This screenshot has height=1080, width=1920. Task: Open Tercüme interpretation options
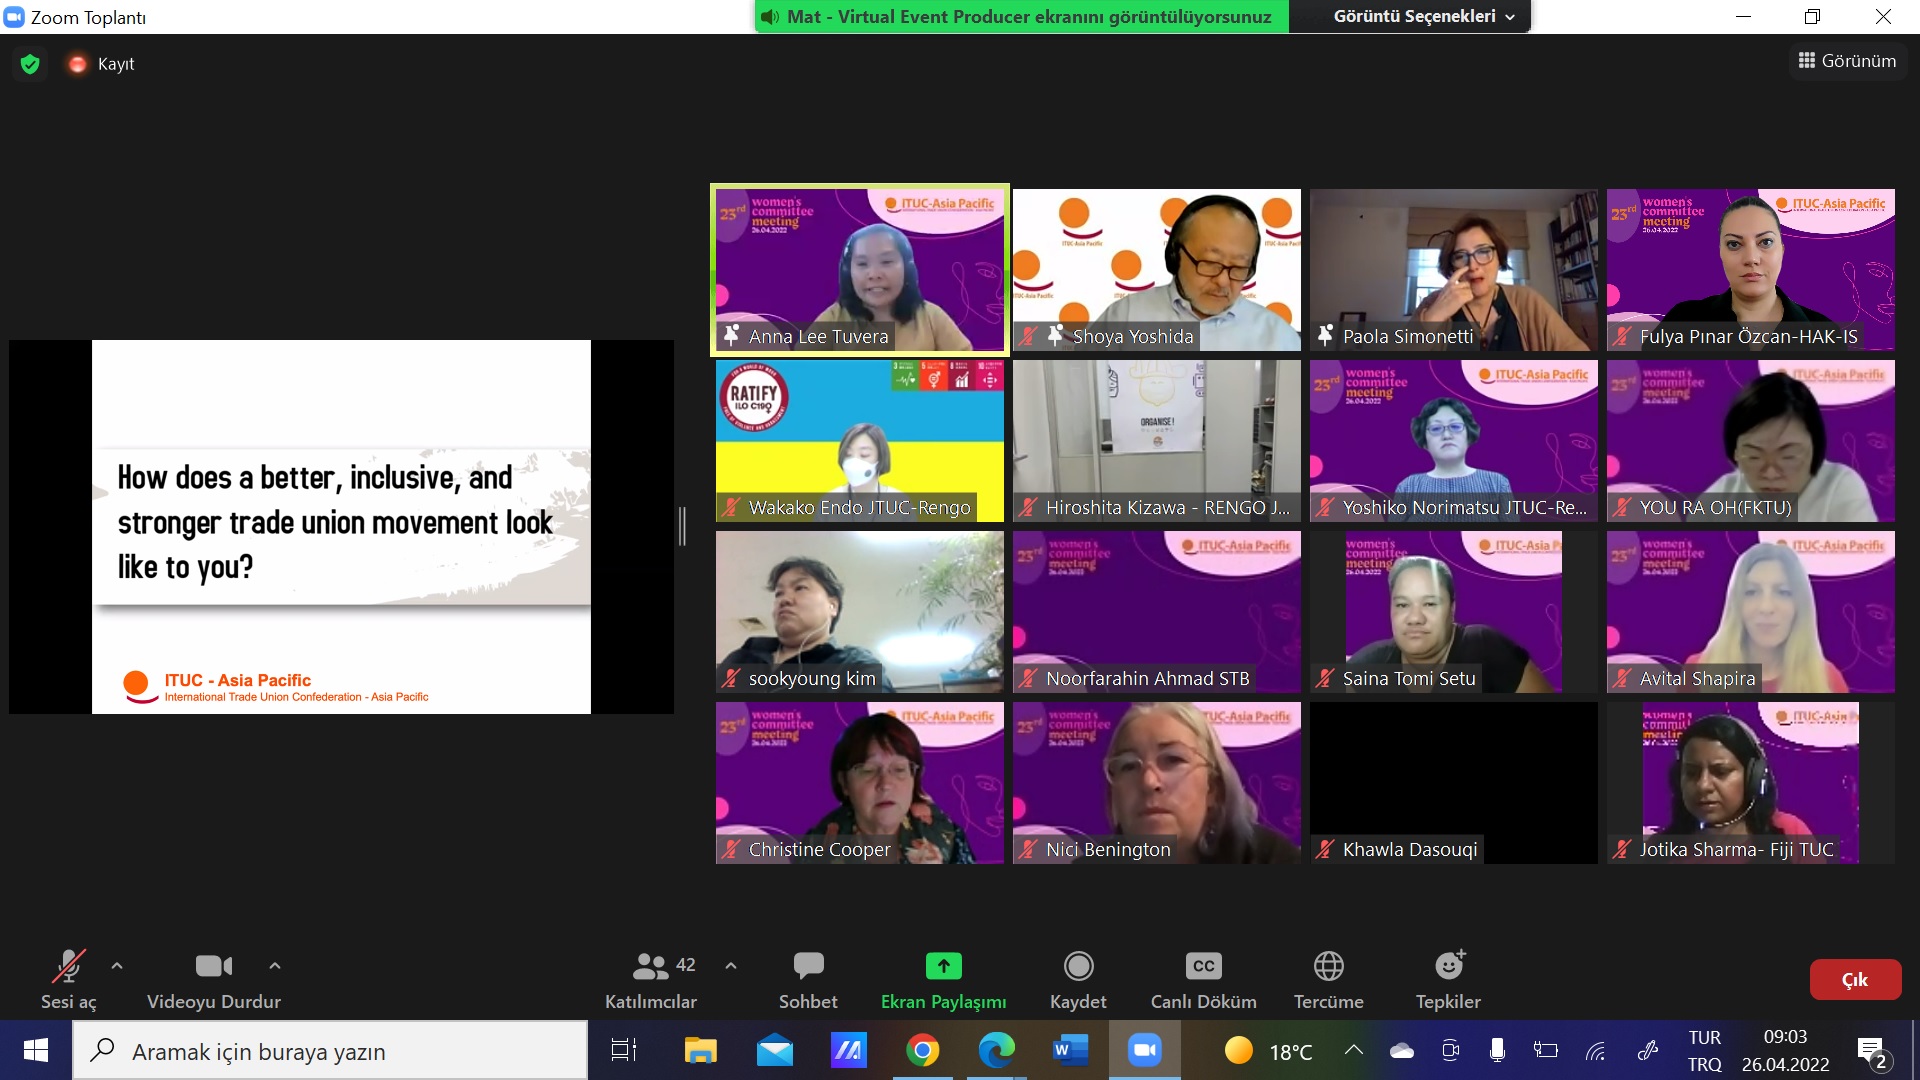pyautogui.click(x=1328, y=979)
